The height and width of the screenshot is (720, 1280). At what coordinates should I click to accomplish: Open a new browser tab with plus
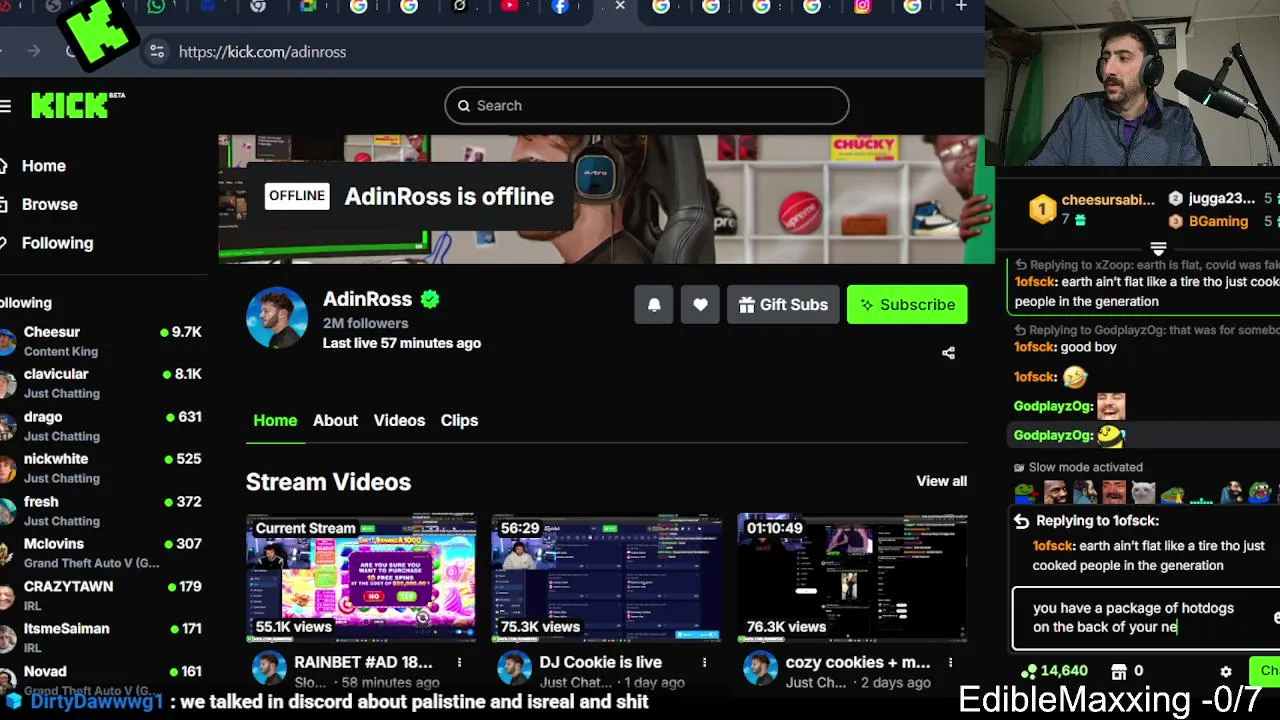pos(961,7)
